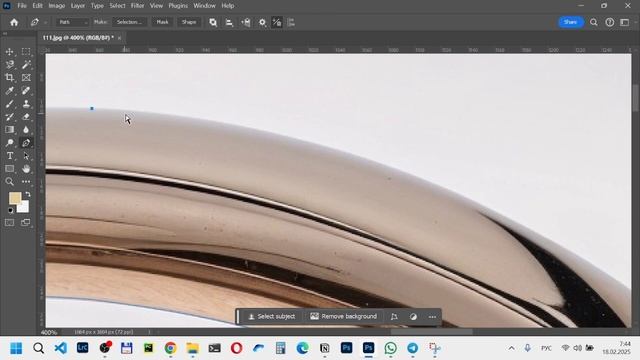Open the Image menu
Viewport: 640px width, 360px height.
pos(57,6)
